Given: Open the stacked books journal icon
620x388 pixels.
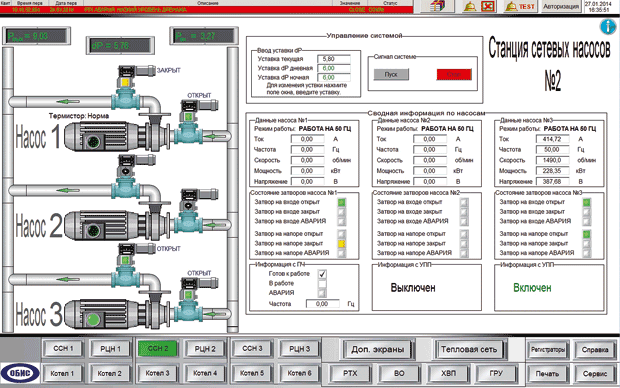Looking at the screenshot, I should tap(438, 6).
